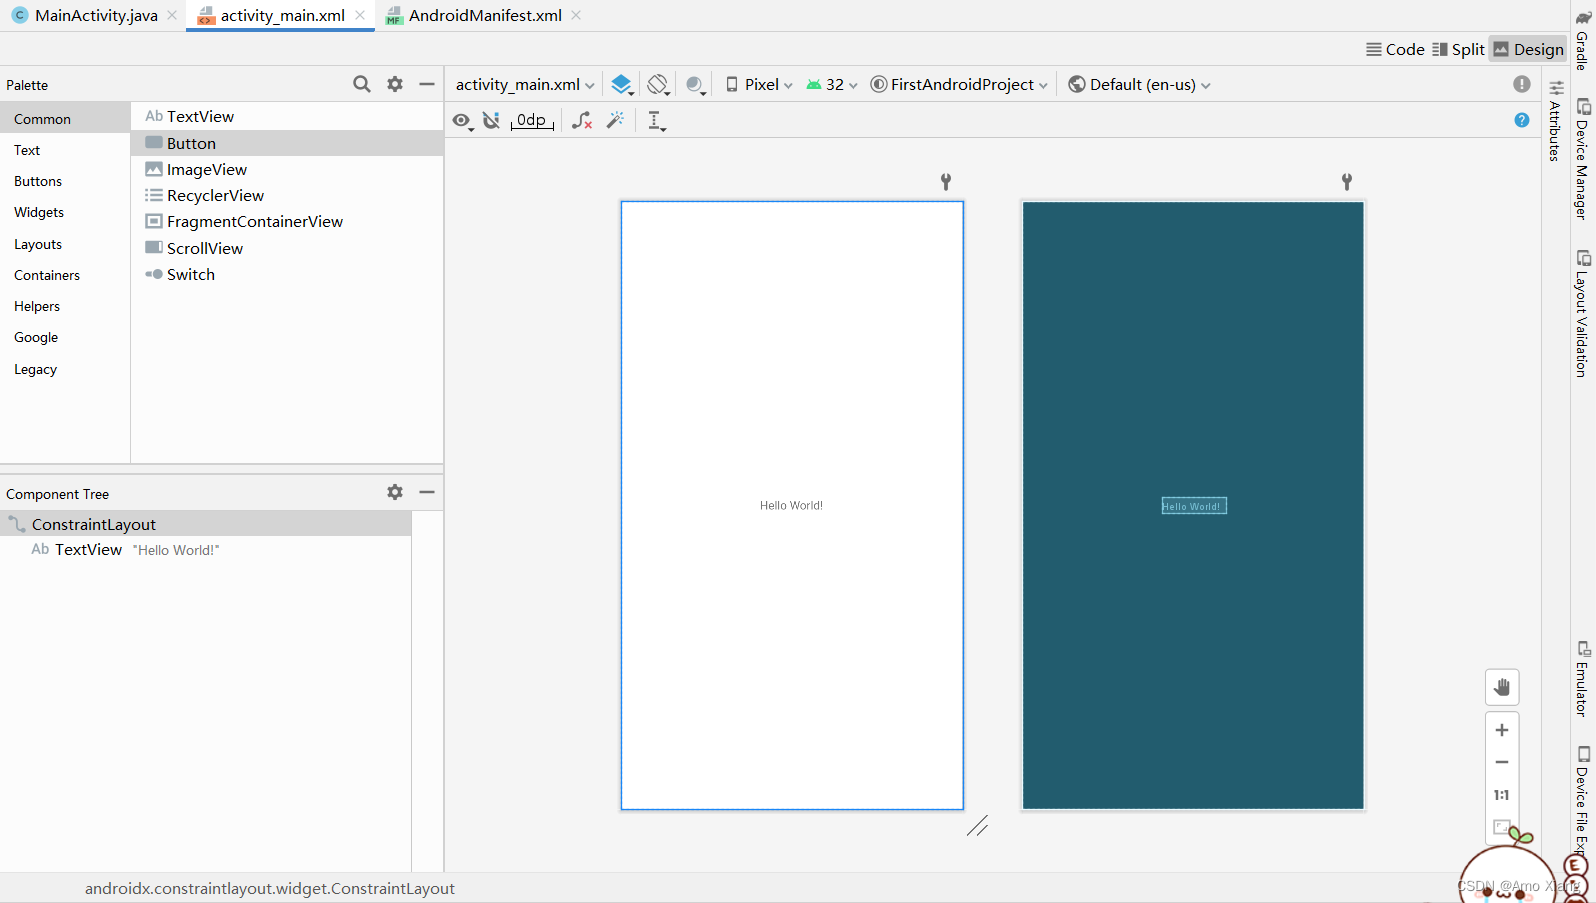Viewport: 1596px width, 903px height.
Task: Zoom in with the plus button
Action: [x=1502, y=730]
